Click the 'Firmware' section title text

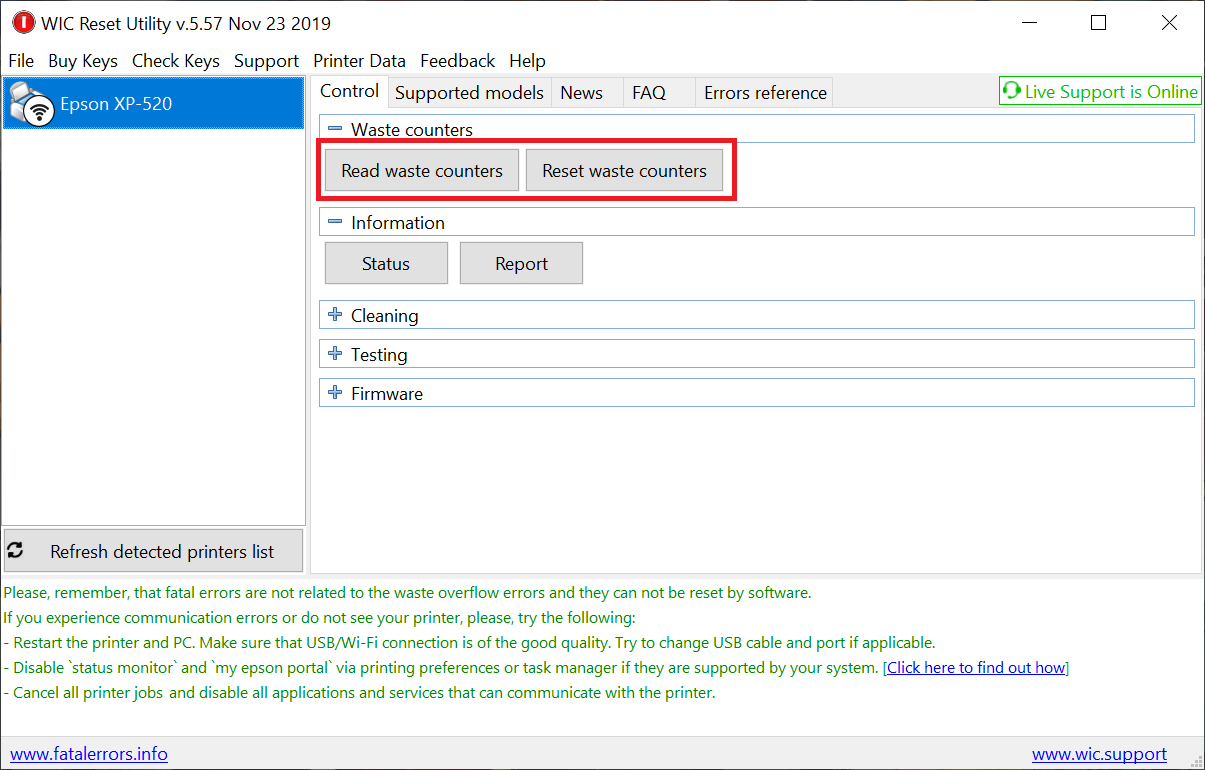click(387, 394)
